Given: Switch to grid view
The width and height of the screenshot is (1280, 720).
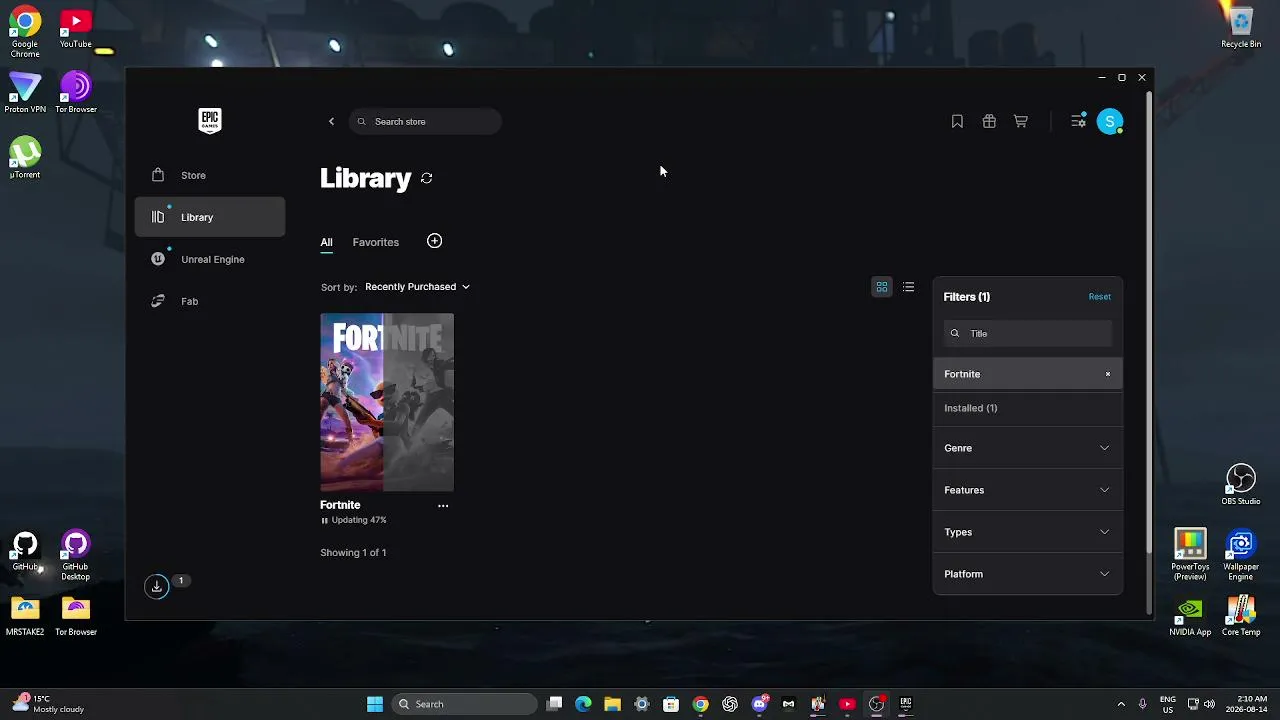Looking at the screenshot, I should pos(882,287).
